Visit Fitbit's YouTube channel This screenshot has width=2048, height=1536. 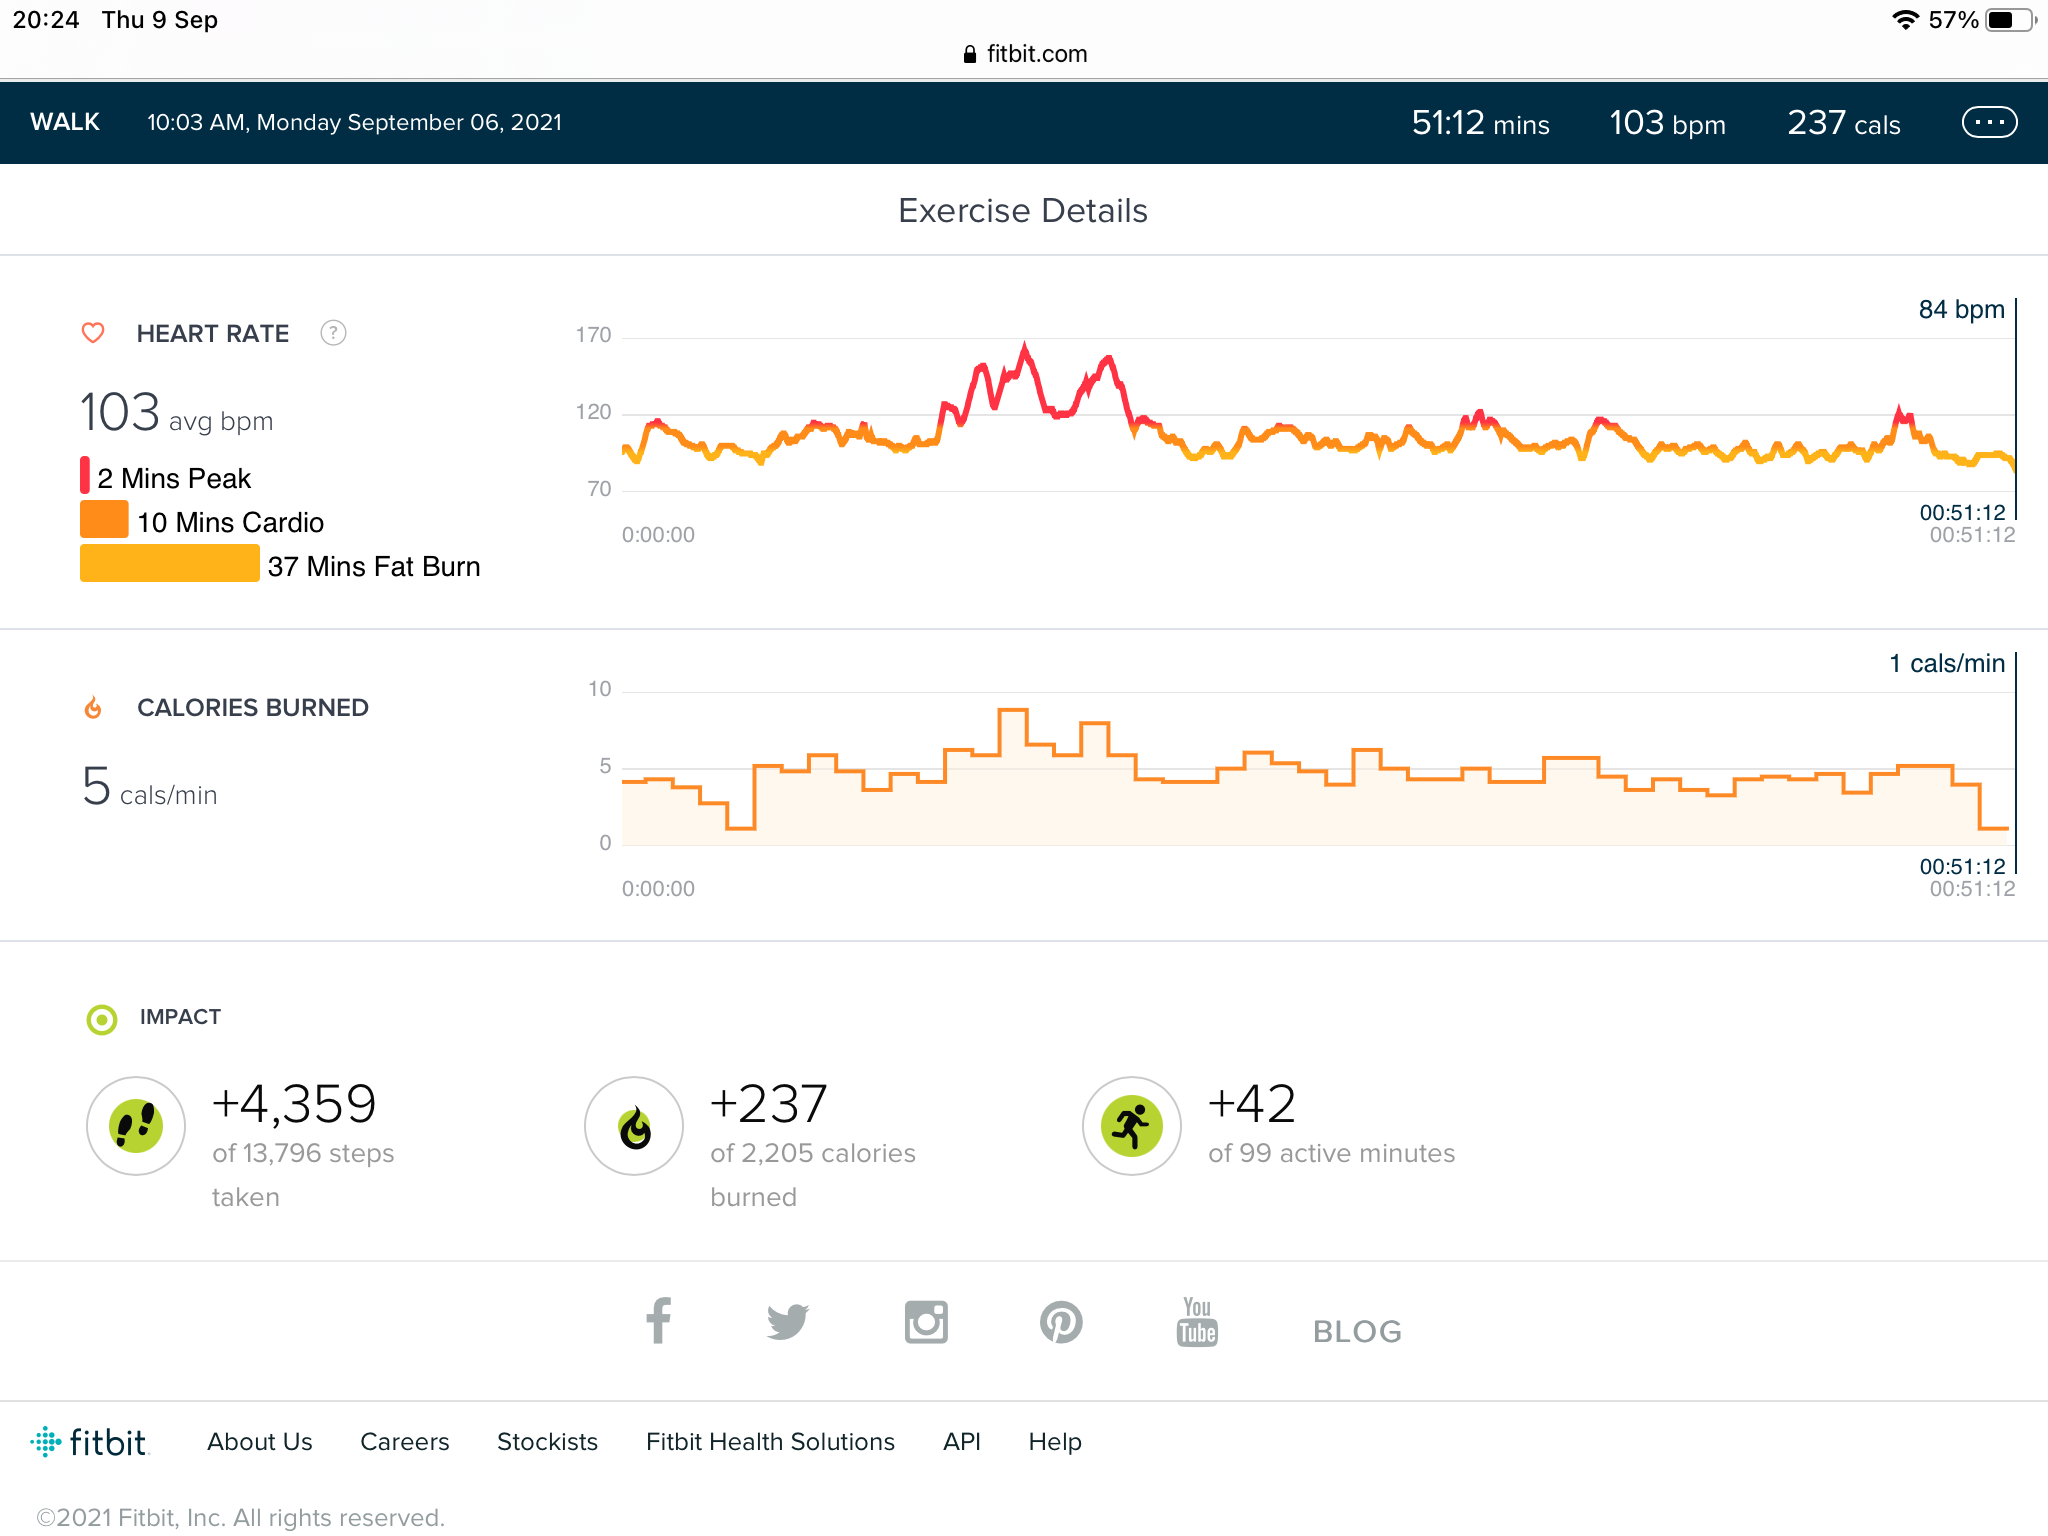click(1196, 1322)
